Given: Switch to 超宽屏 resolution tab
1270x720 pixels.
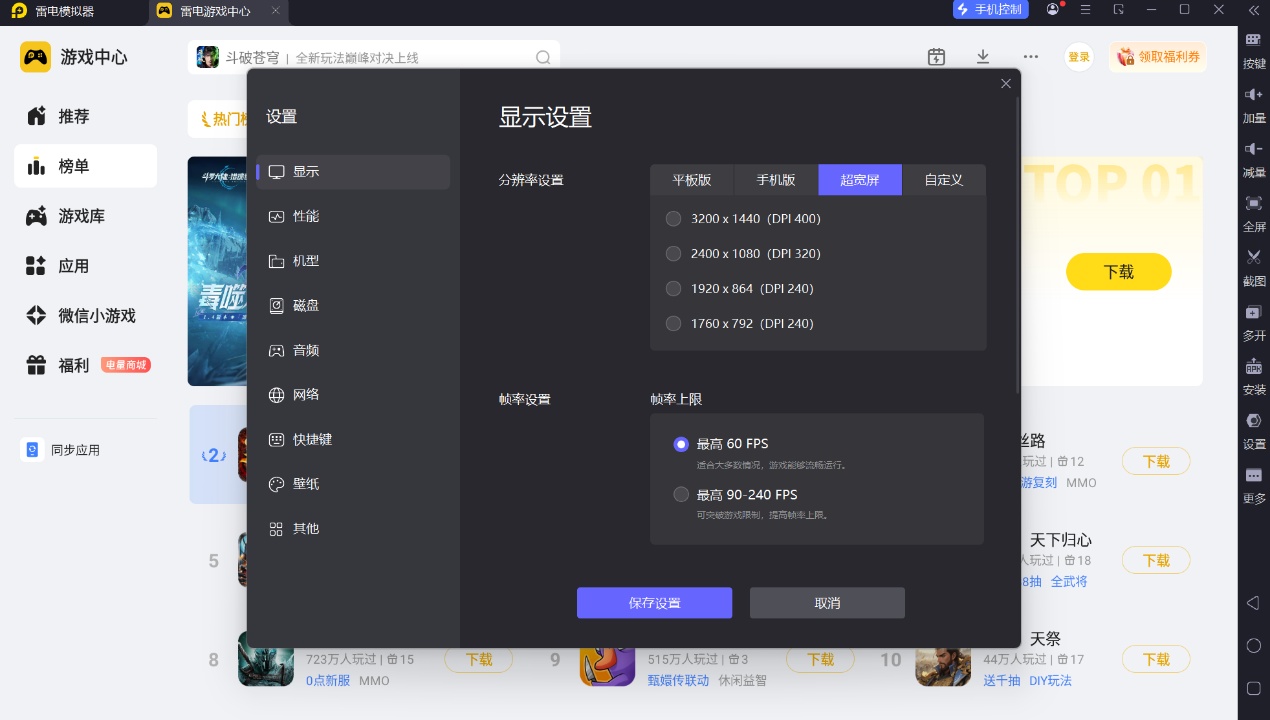Looking at the screenshot, I should pyautogui.click(x=860, y=180).
